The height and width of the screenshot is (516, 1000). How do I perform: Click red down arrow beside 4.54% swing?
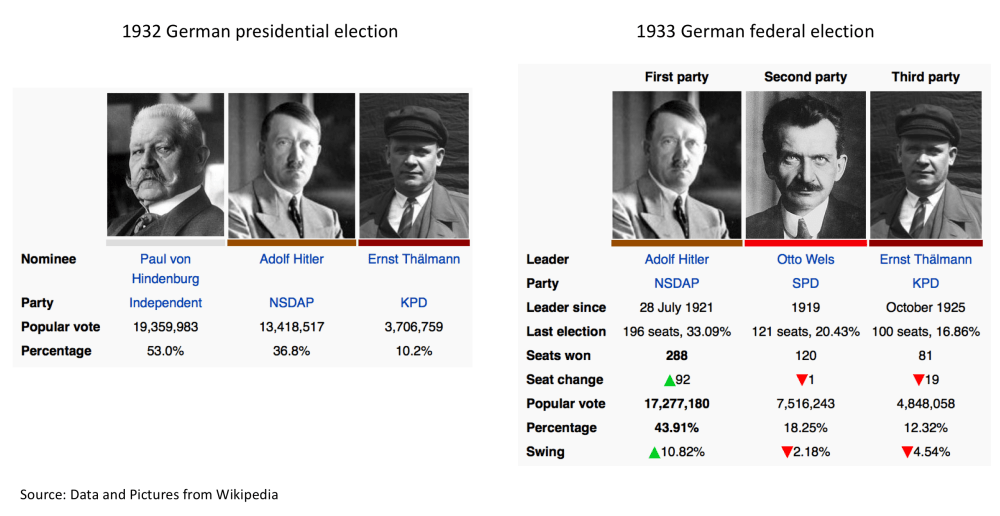pyautogui.click(x=907, y=452)
